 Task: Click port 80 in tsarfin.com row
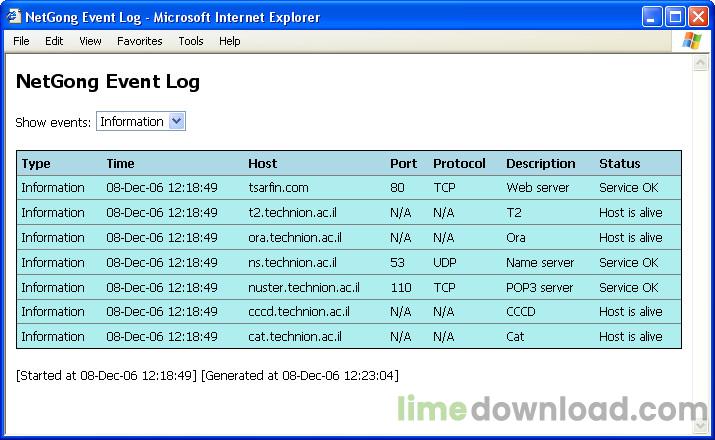click(x=397, y=187)
